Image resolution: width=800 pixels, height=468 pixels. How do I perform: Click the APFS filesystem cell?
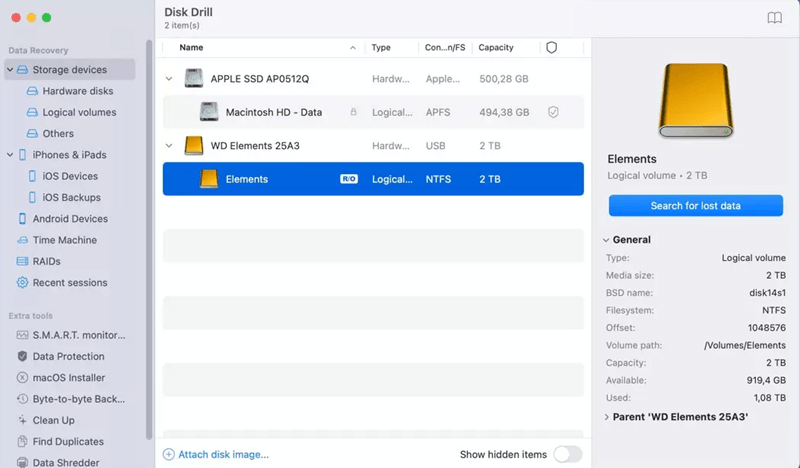pos(438,112)
